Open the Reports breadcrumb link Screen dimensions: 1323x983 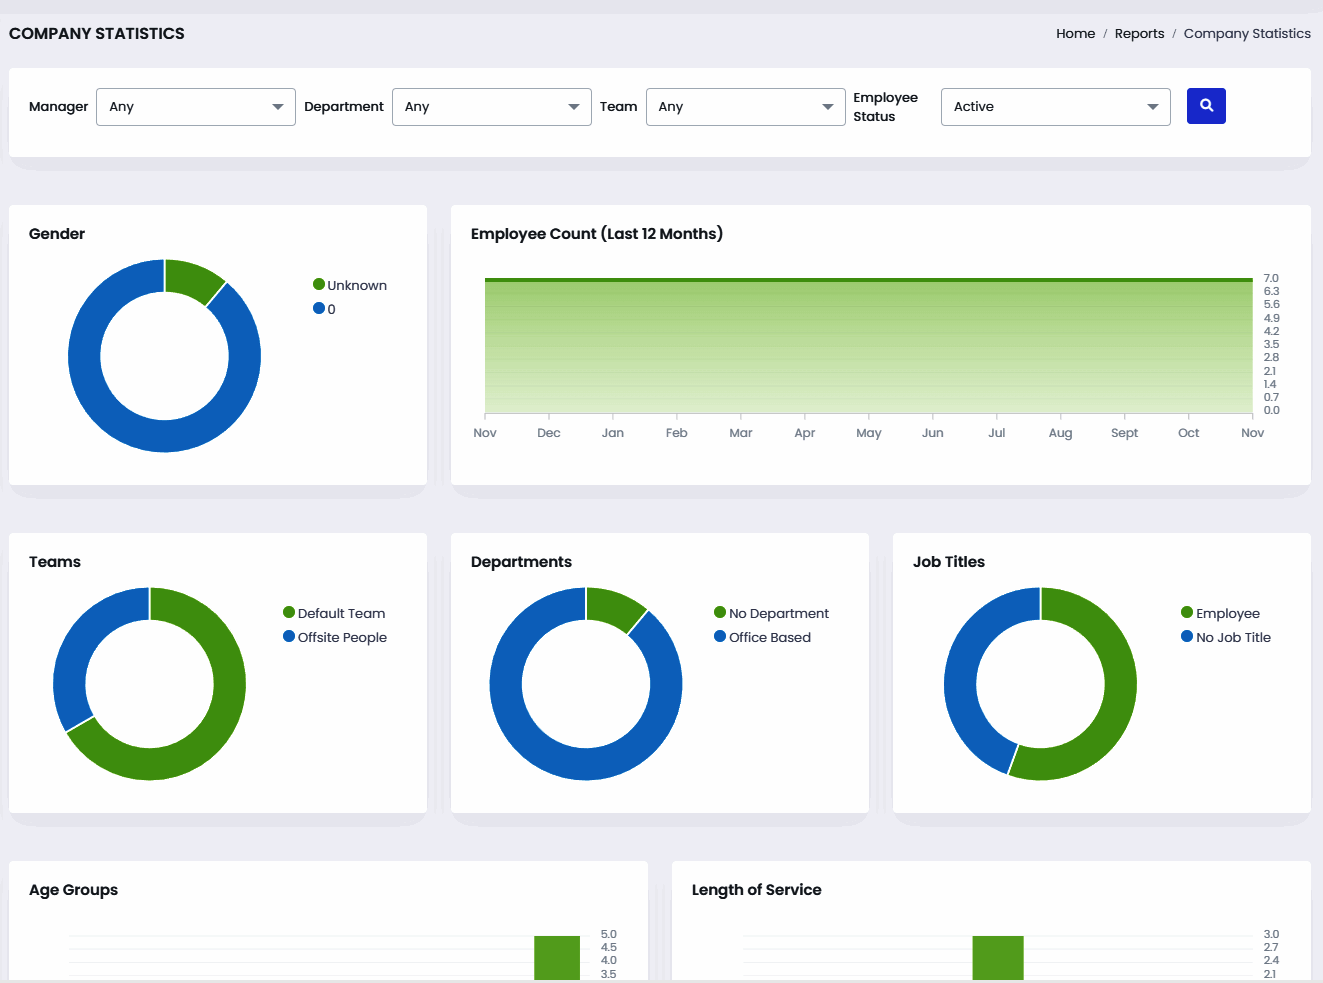[x=1139, y=34]
